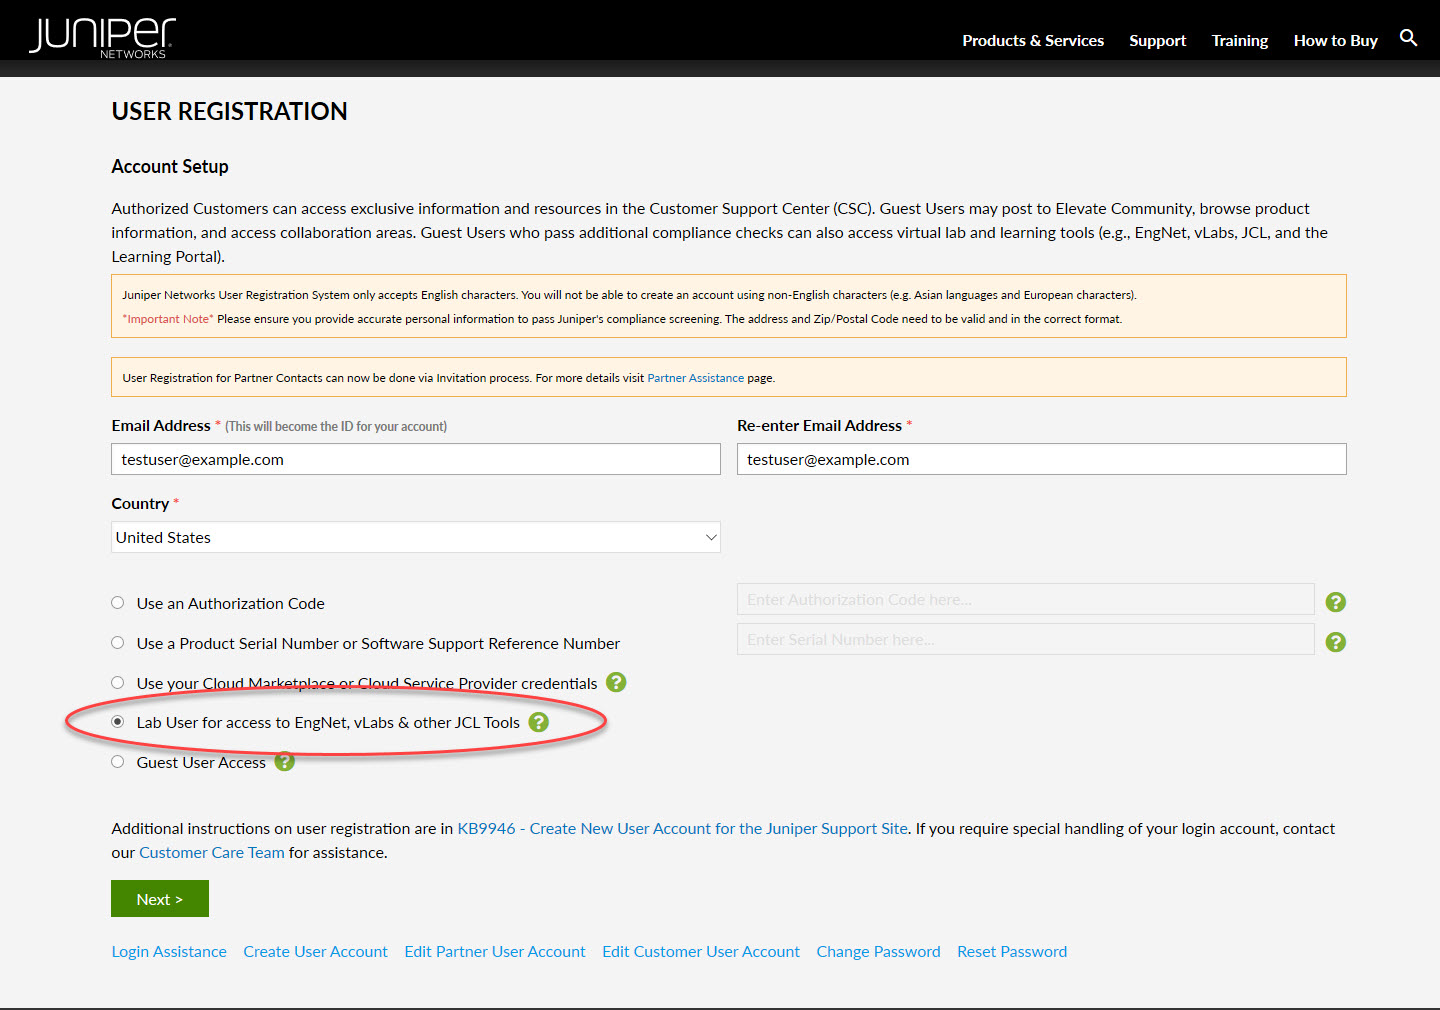Open Edit Customer User Account link
The image size is (1440, 1010).
(701, 952)
